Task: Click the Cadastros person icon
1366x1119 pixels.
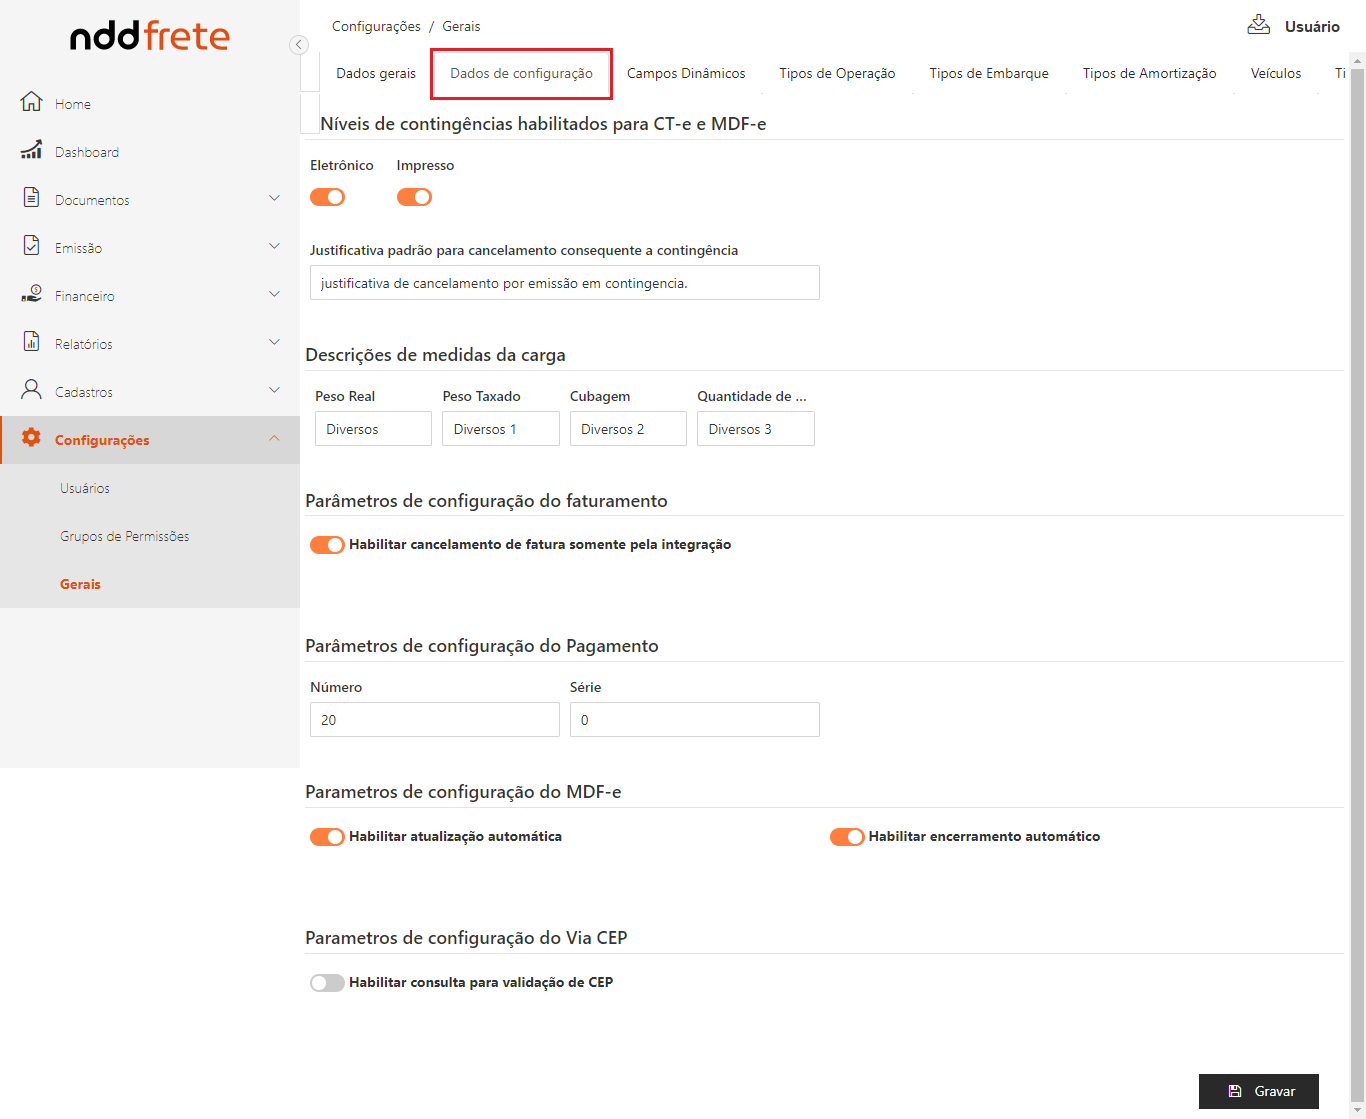Action: [x=32, y=390]
